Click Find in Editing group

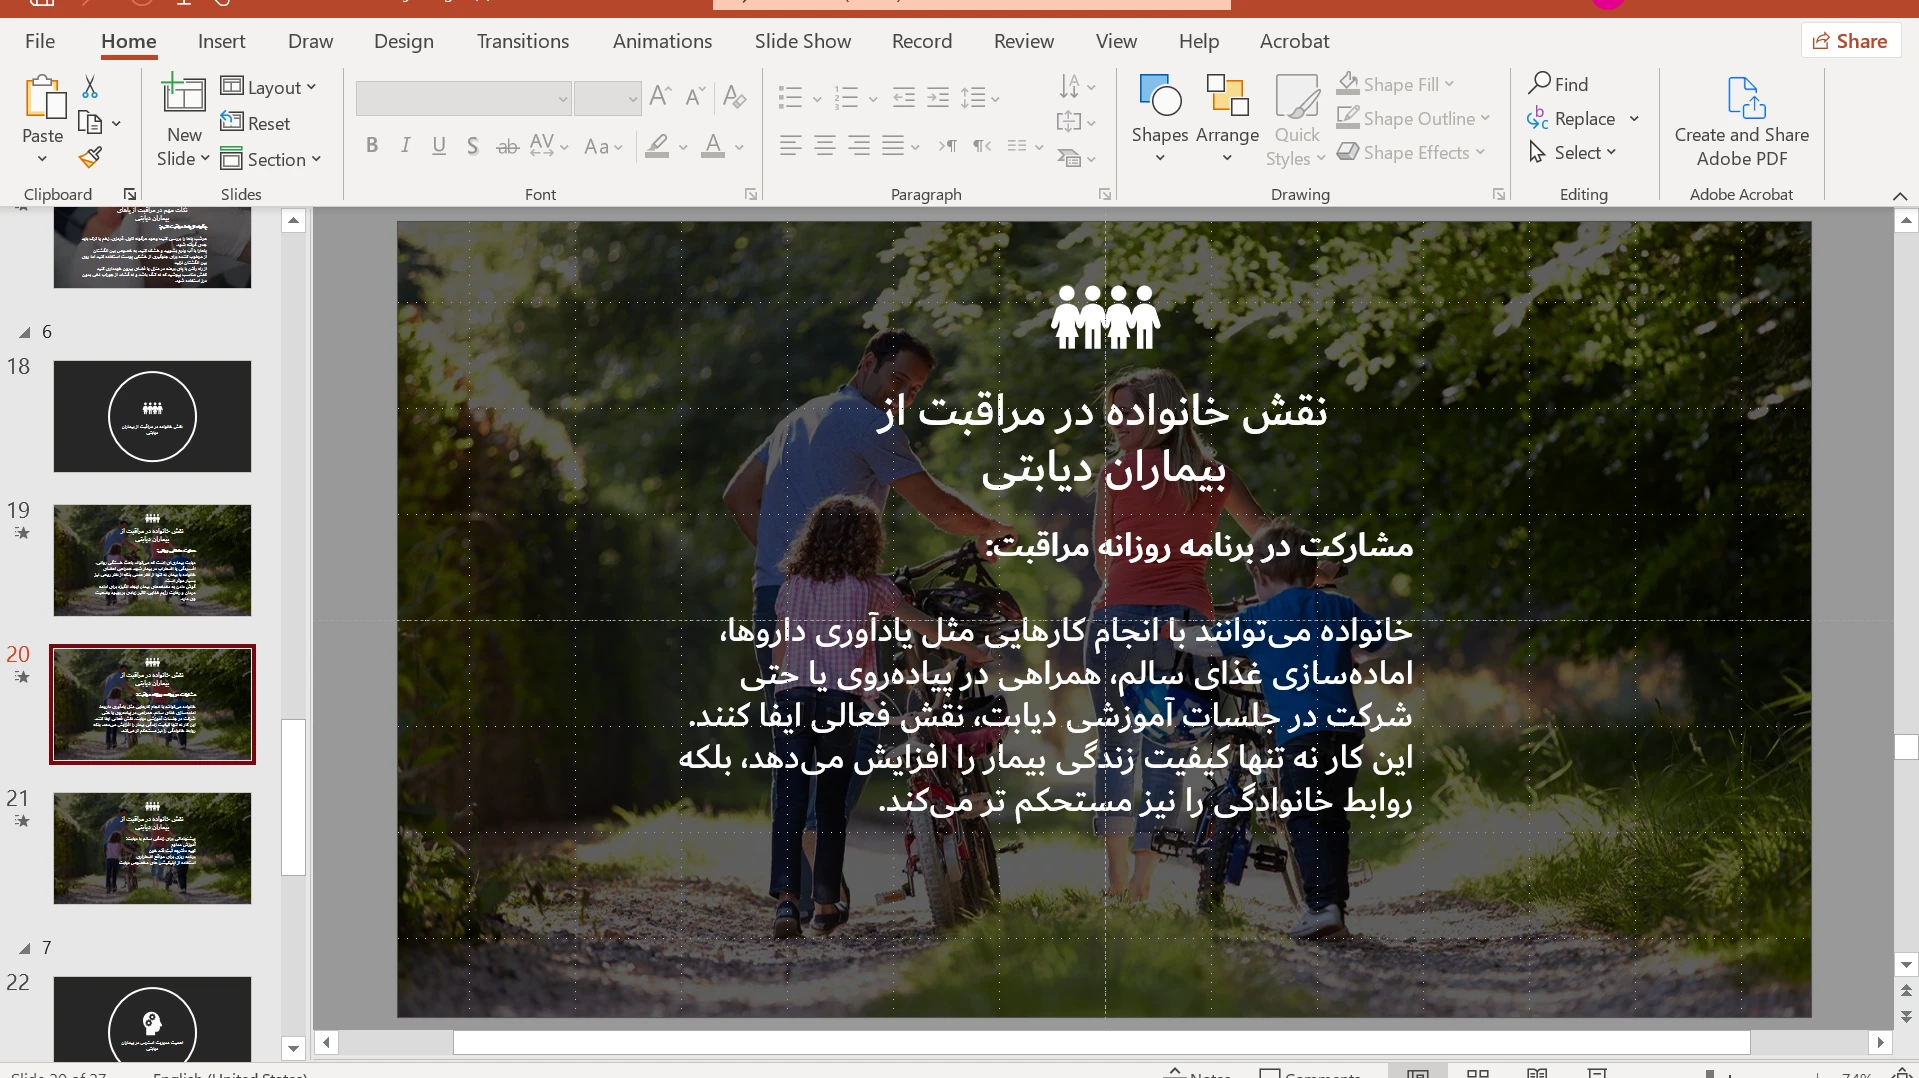pos(1559,84)
